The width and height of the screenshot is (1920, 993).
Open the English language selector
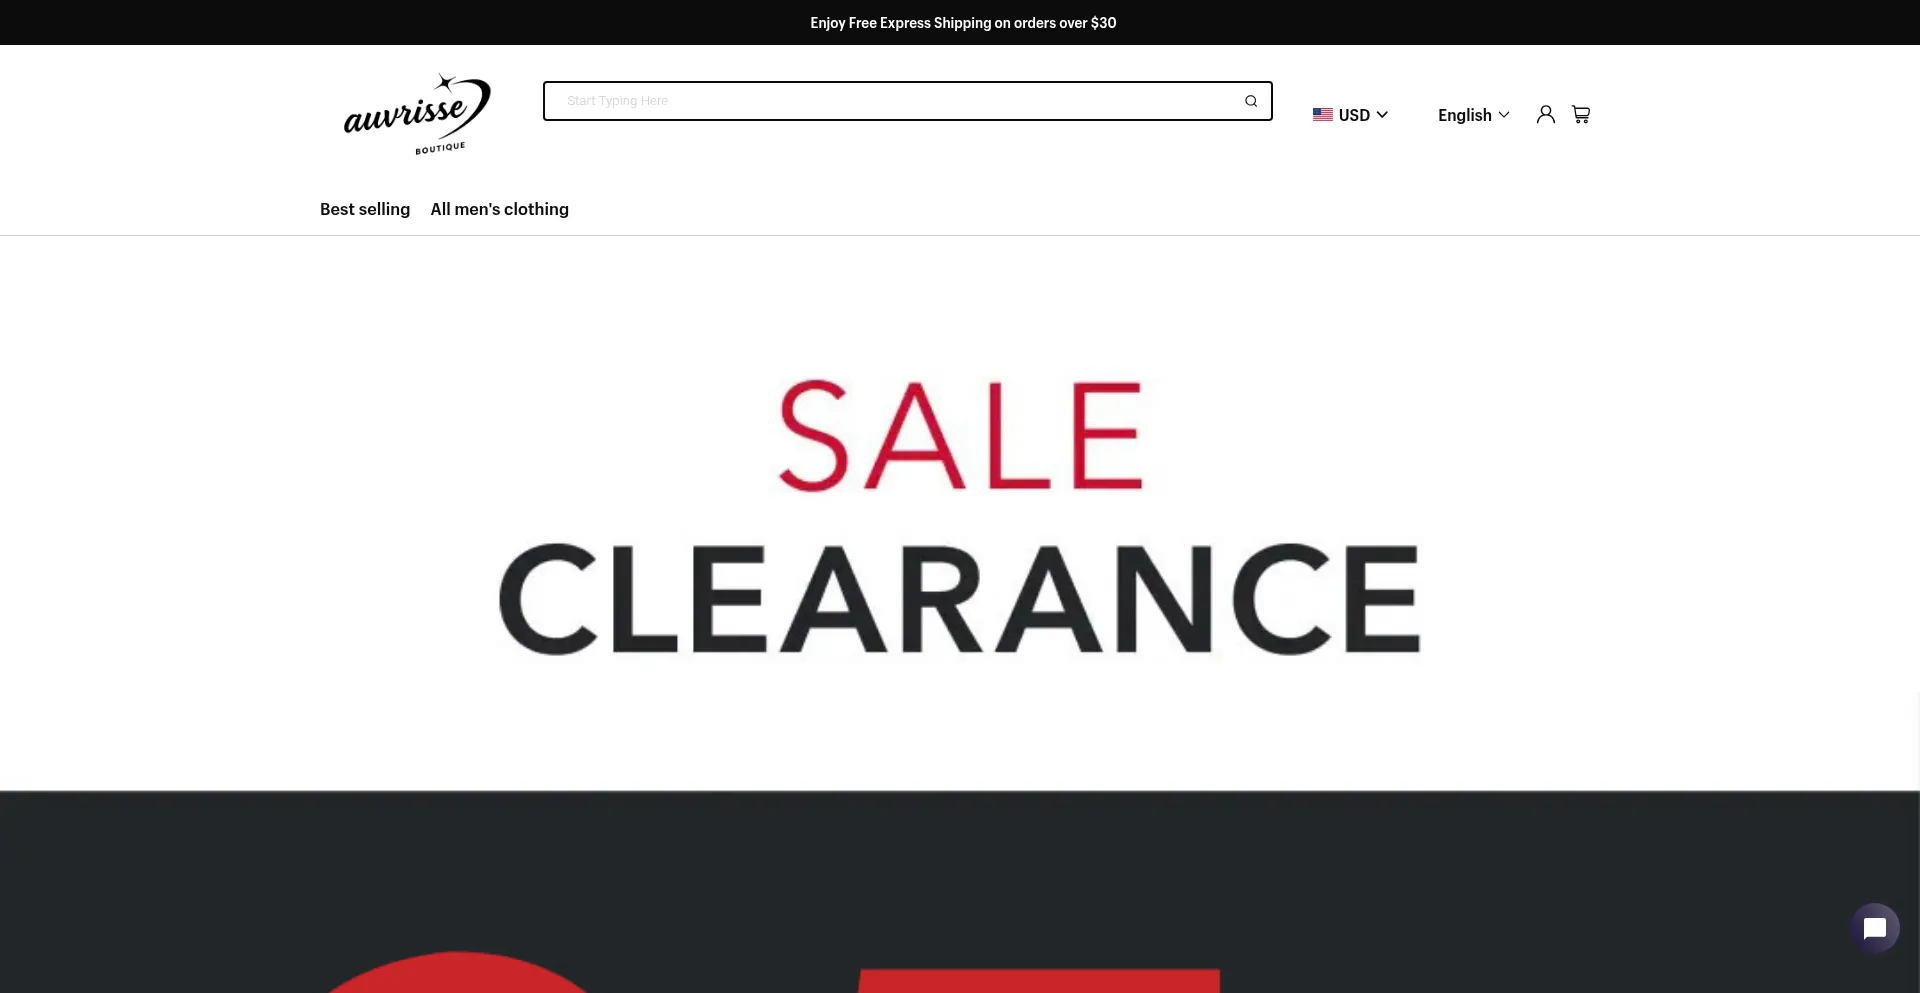pos(1473,115)
